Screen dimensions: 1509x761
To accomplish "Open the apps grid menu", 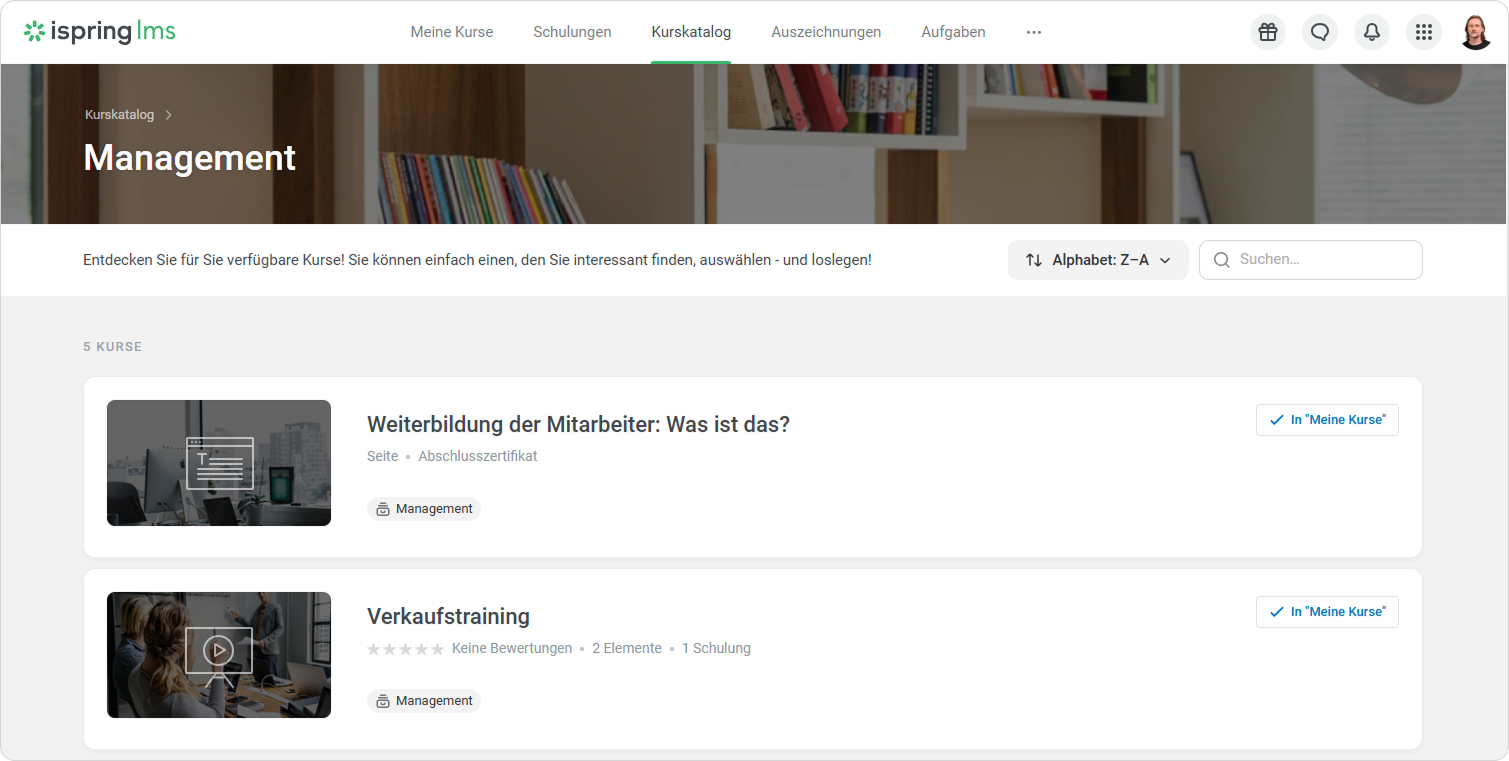I will (x=1424, y=32).
